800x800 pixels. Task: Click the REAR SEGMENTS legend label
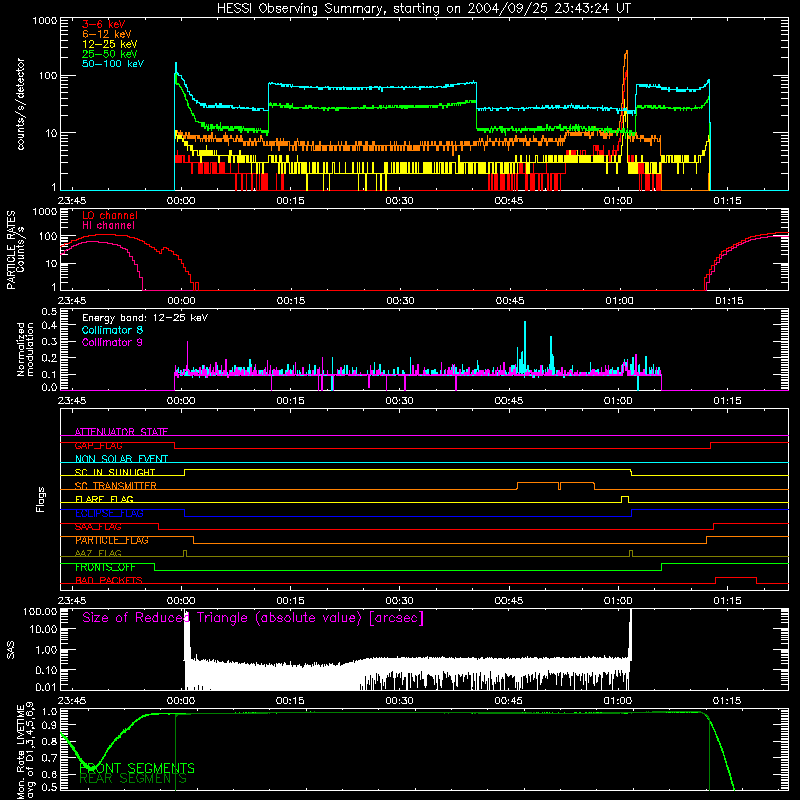[133, 779]
